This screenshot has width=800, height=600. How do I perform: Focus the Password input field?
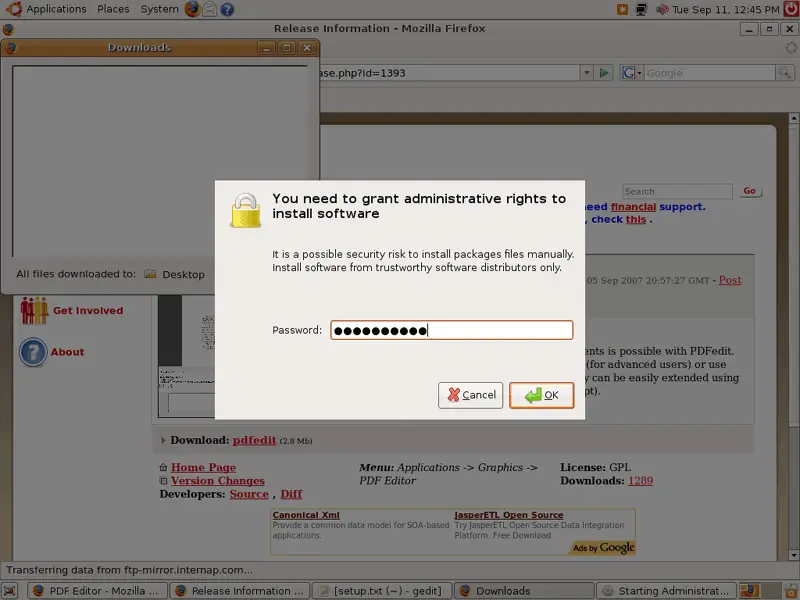[x=452, y=330]
